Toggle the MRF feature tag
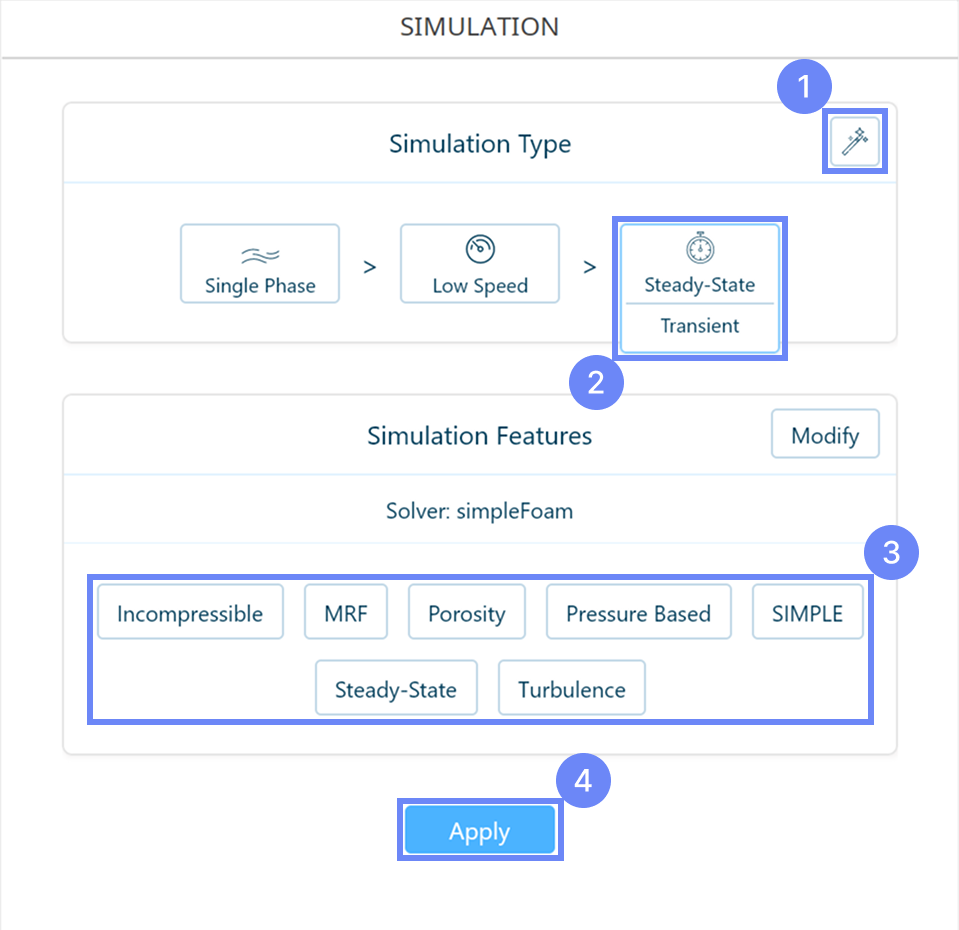959x930 pixels. click(x=346, y=613)
